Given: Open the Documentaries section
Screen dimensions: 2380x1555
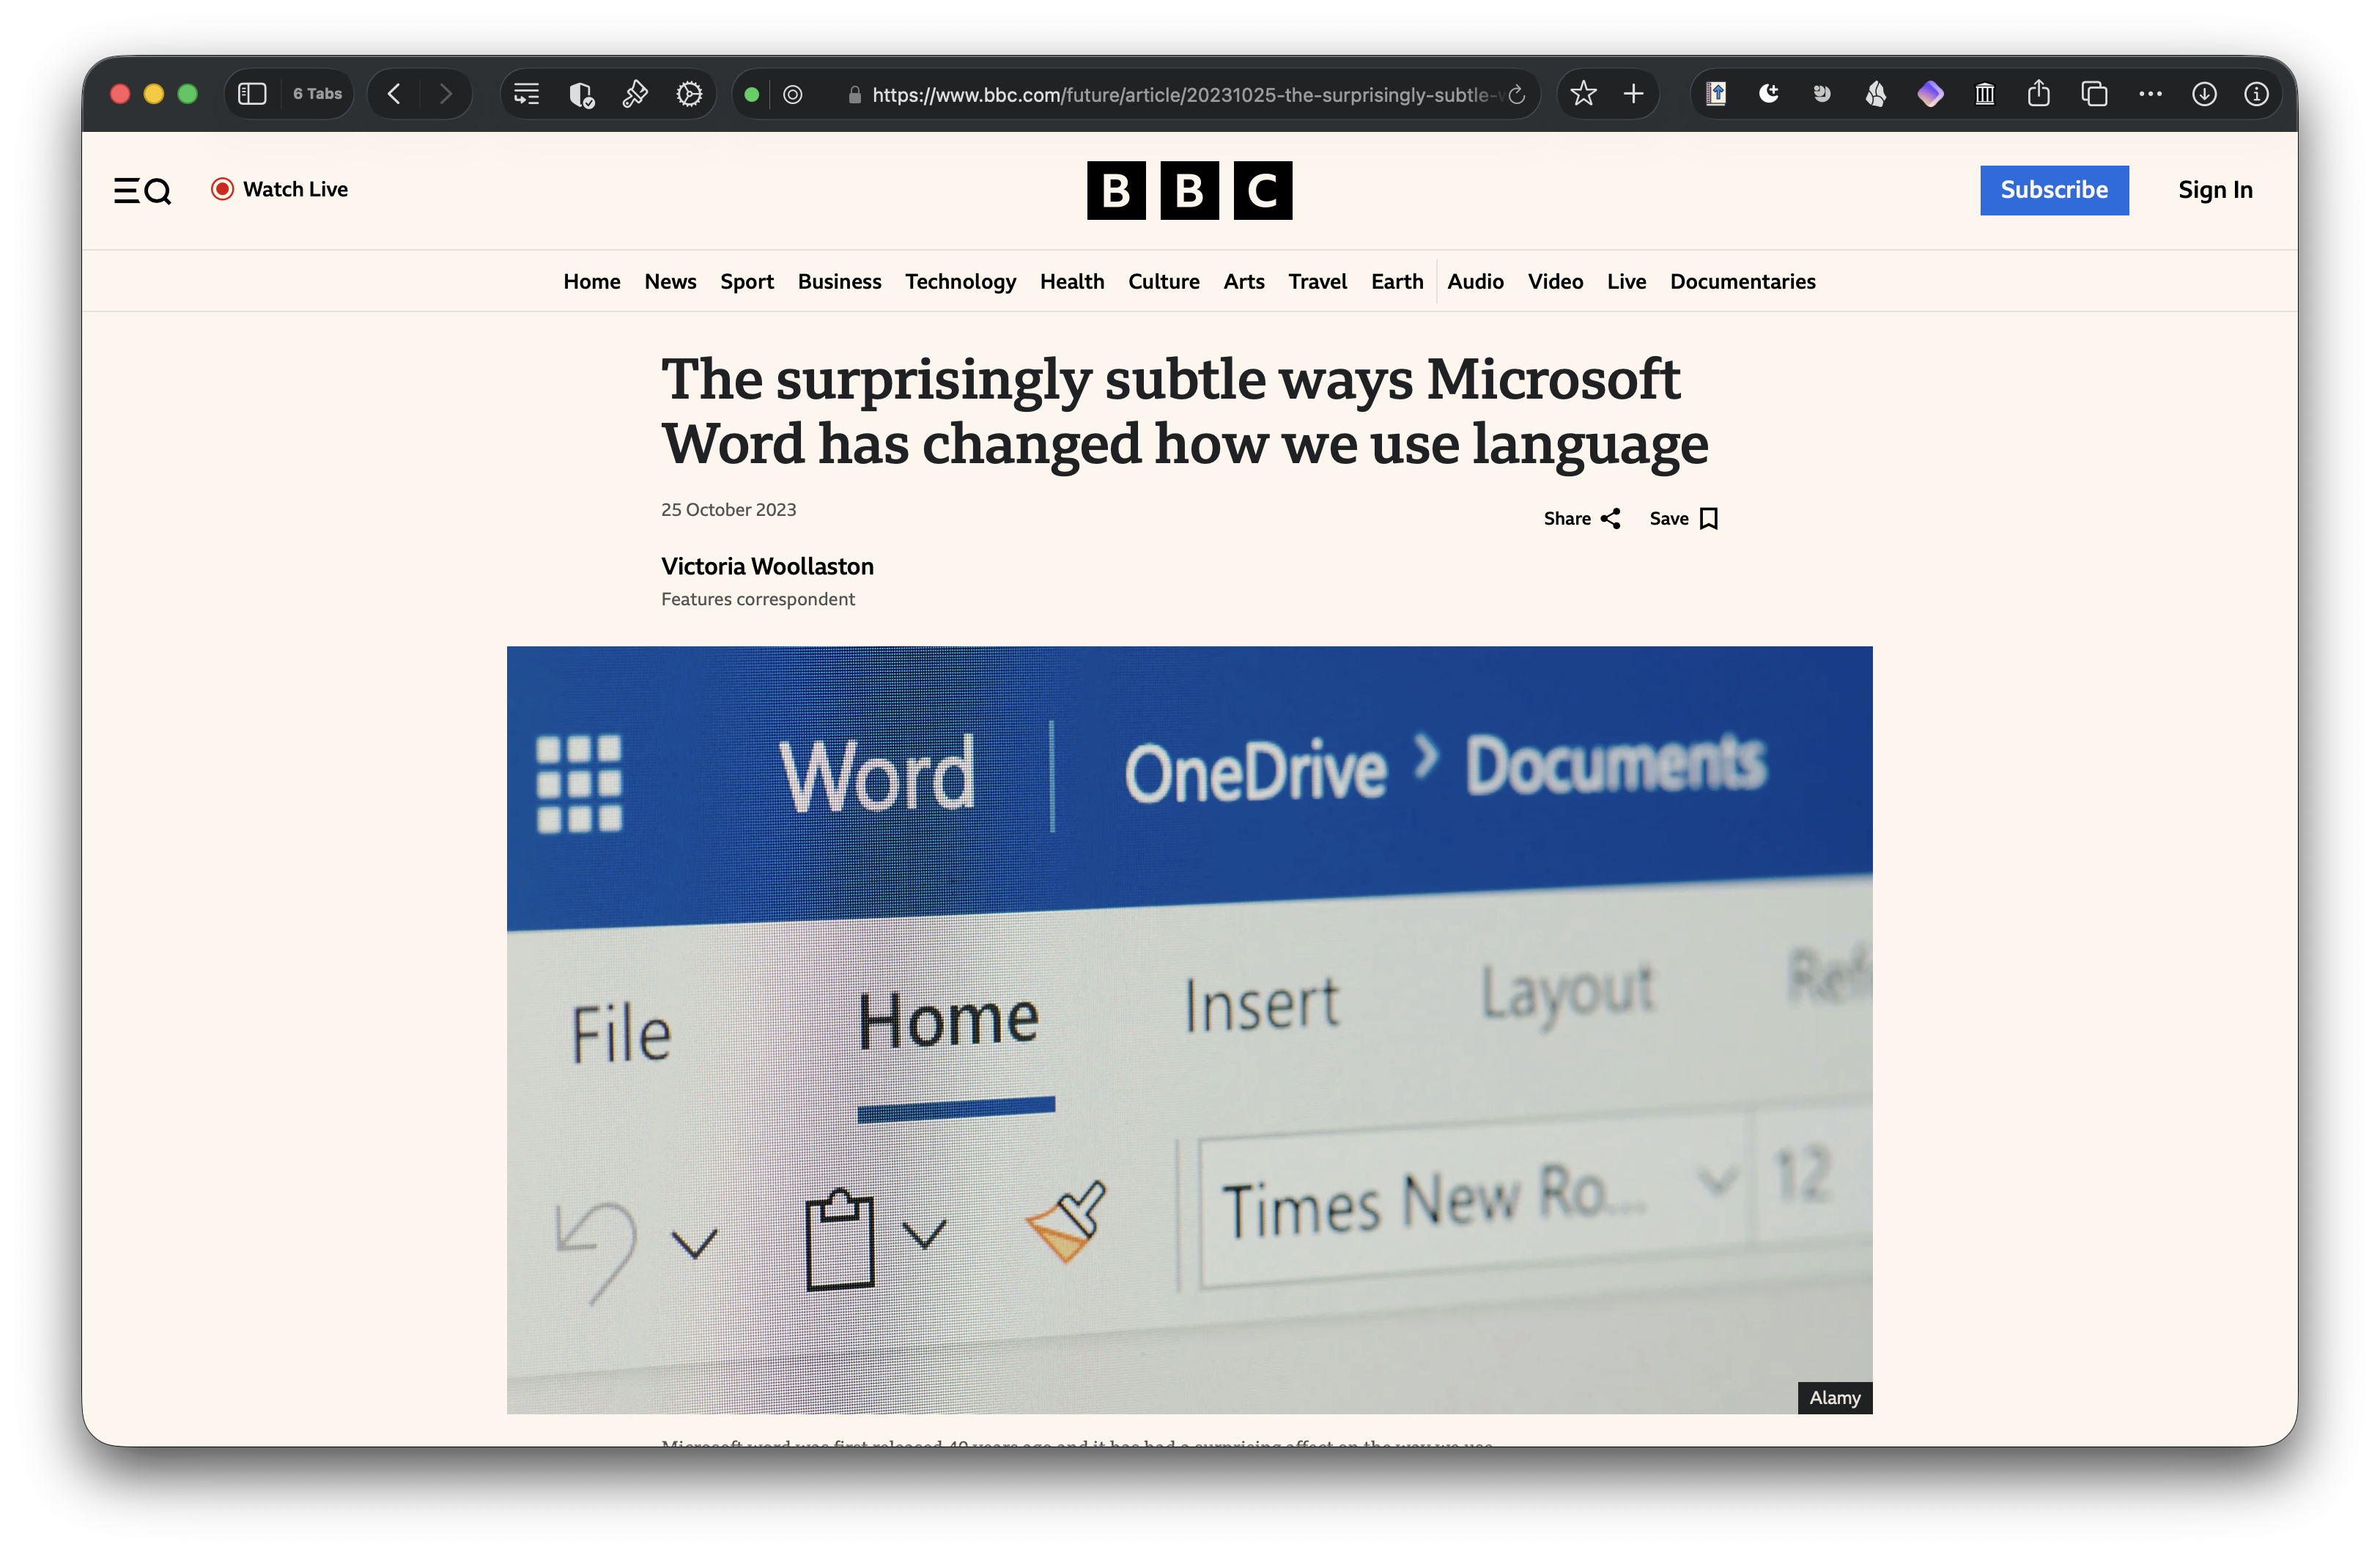Looking at the screenshot, I should click(1742, 282).
